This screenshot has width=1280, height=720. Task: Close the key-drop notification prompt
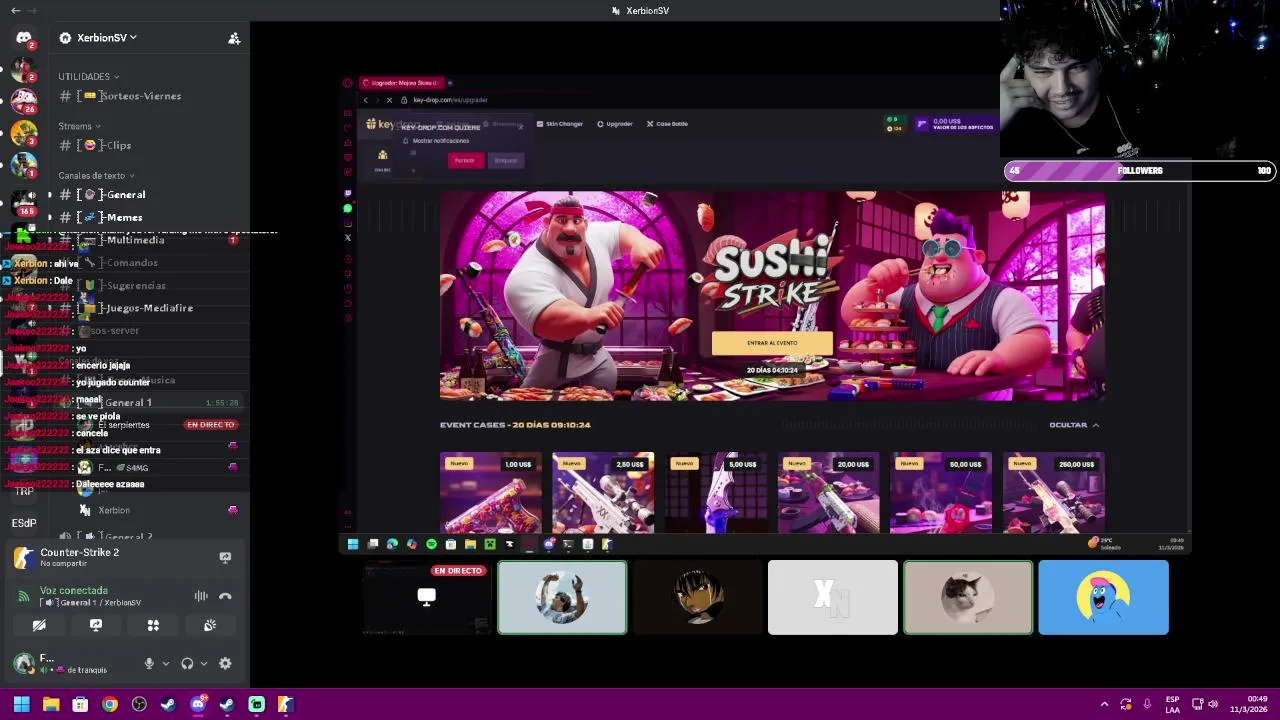(520, 127)
